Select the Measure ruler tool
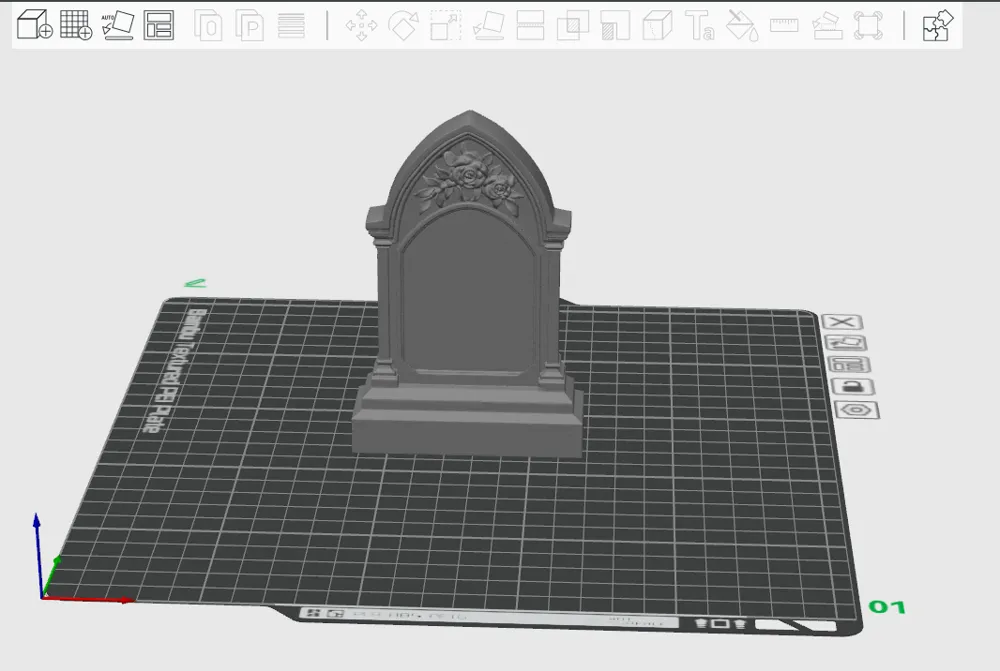This screenshot has width=1000, height=671. [x=784, y=26]
